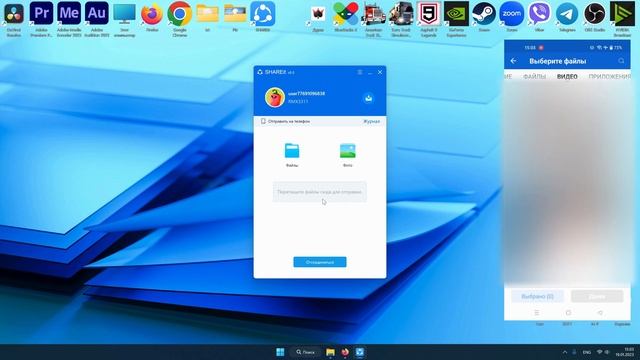
Task: Click the drag-files-here drop area
Action: pos(320,192)
